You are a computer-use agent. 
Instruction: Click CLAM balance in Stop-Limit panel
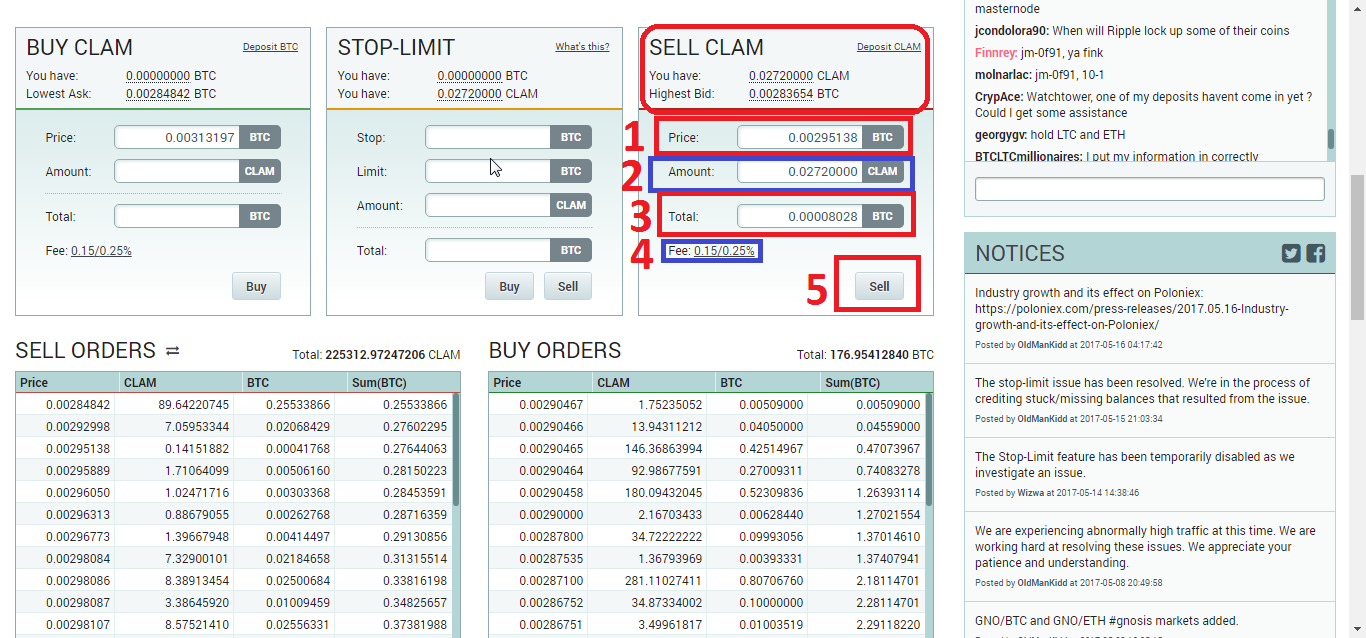pyautogui.click(x=469, y=94)
